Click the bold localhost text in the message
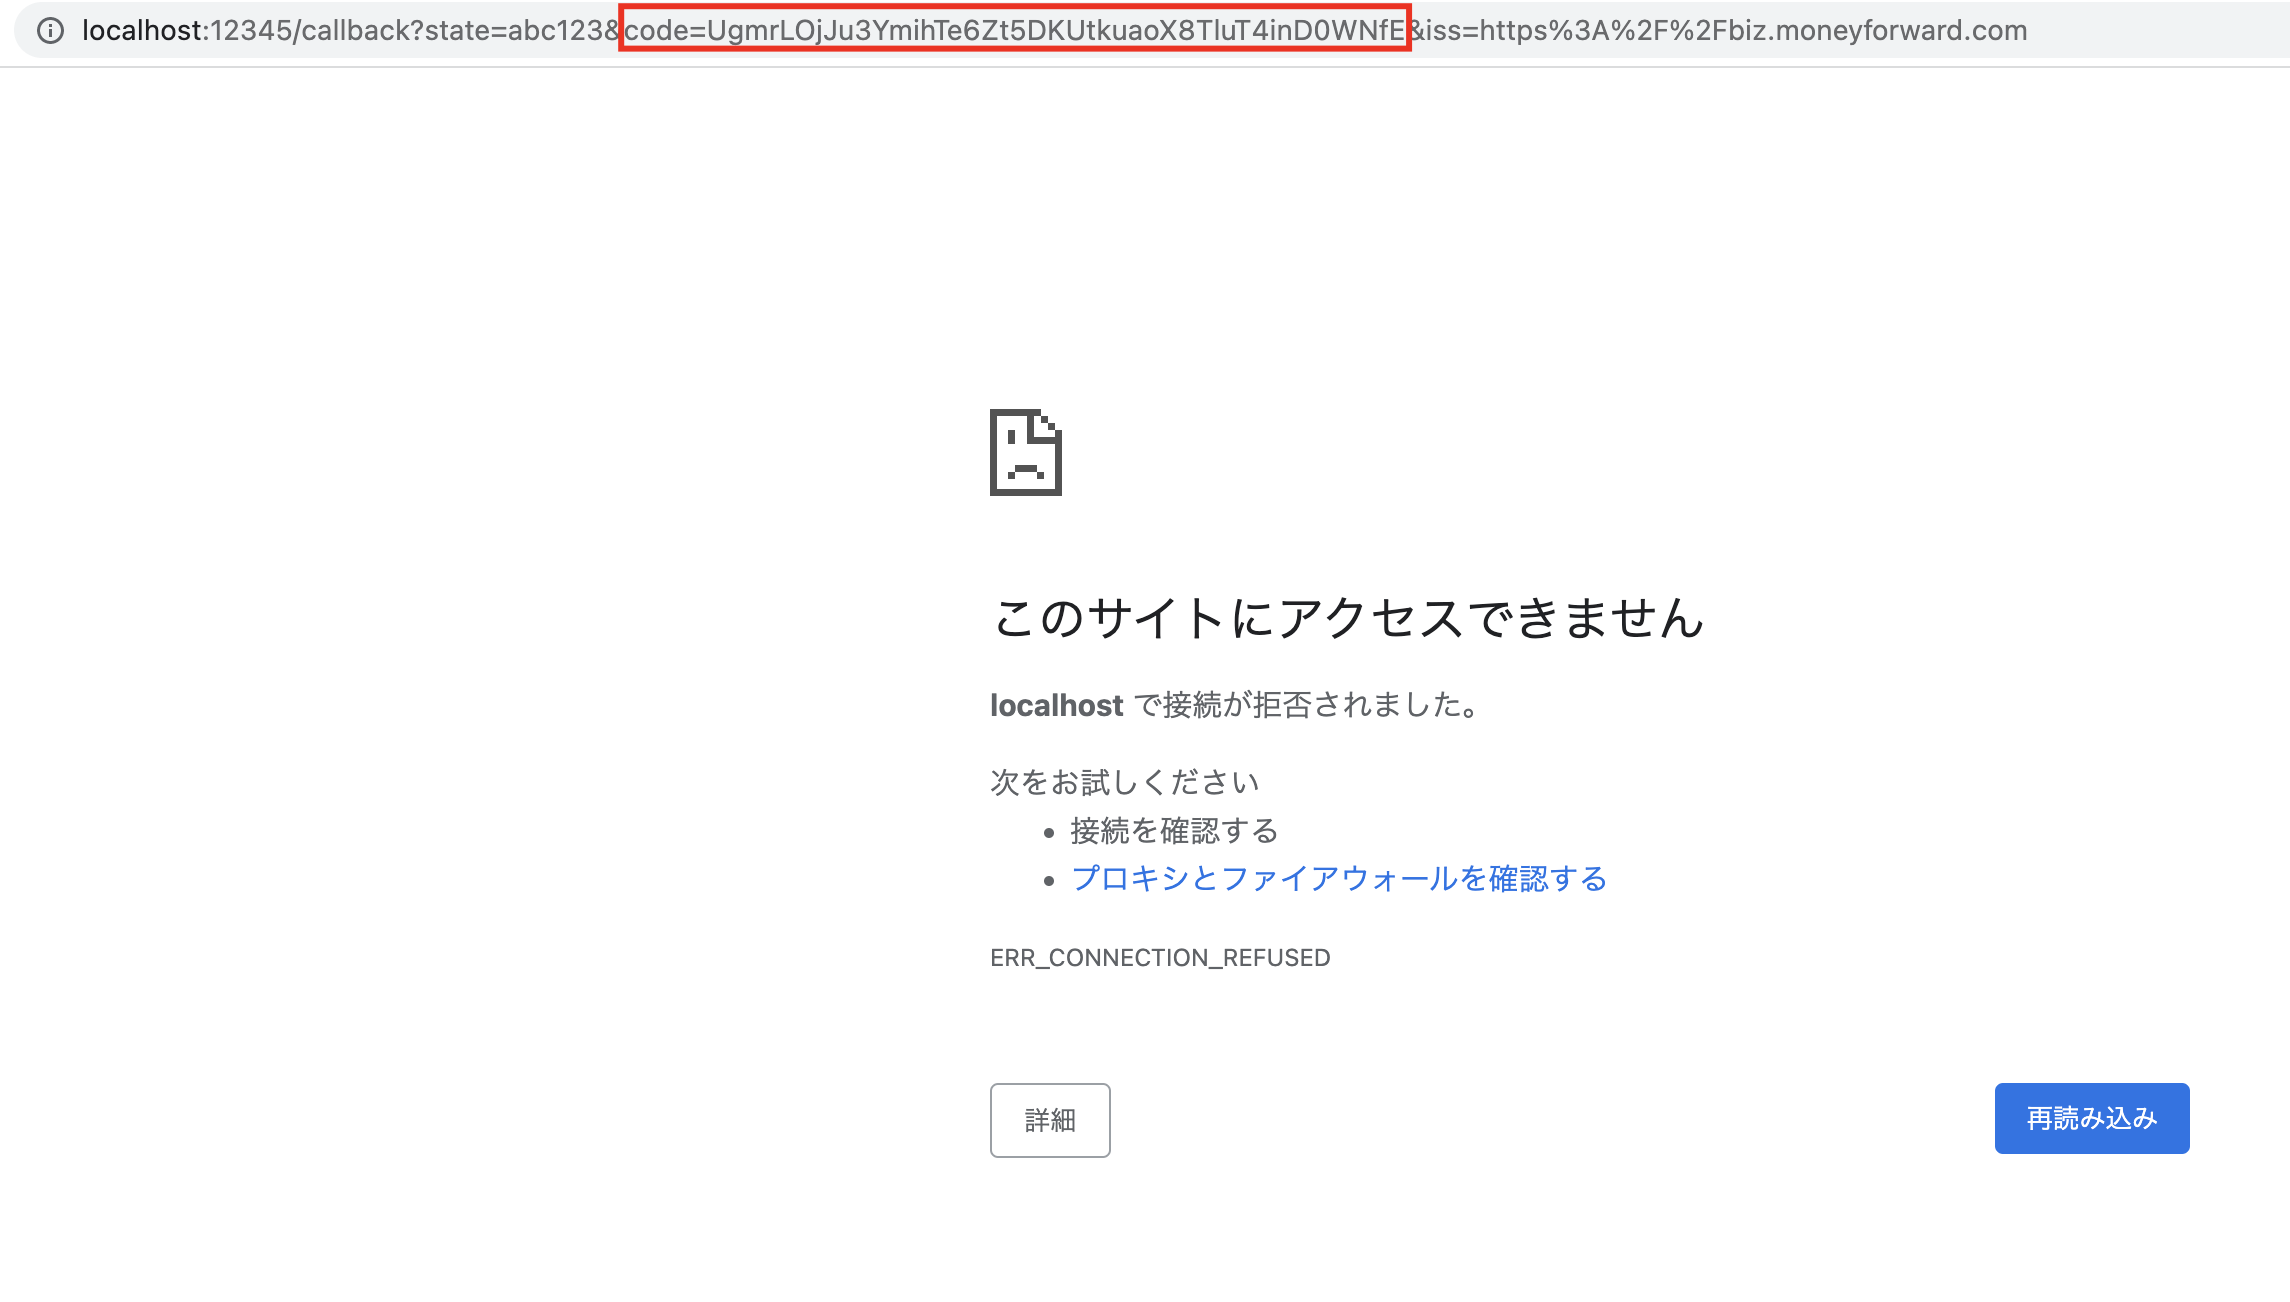This screenshot has width=2290, height=1302. point(1055,705)
